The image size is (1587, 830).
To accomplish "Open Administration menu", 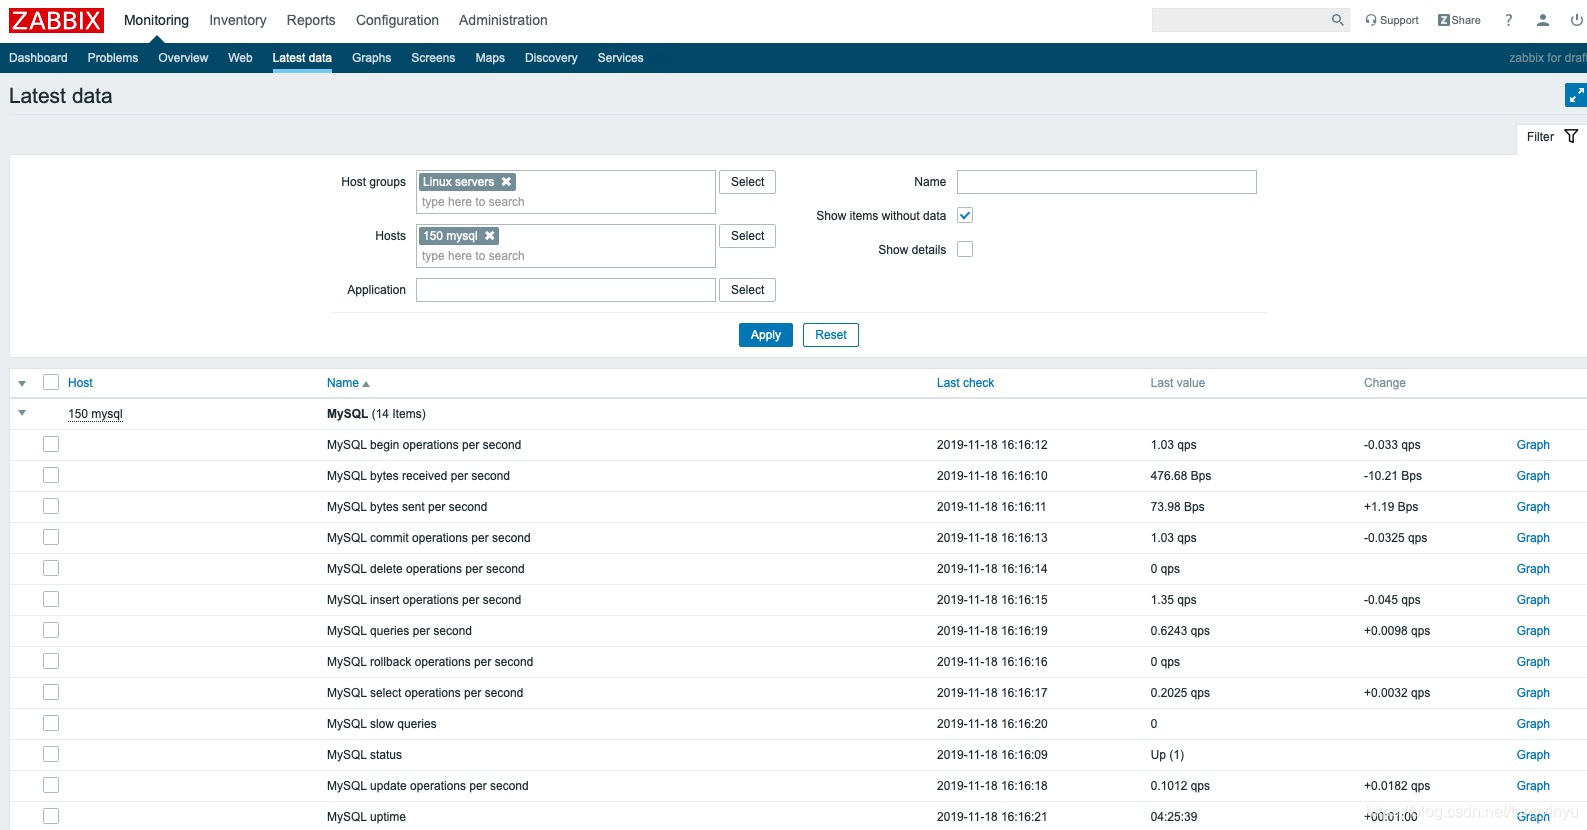I will [x=503, y=20].
